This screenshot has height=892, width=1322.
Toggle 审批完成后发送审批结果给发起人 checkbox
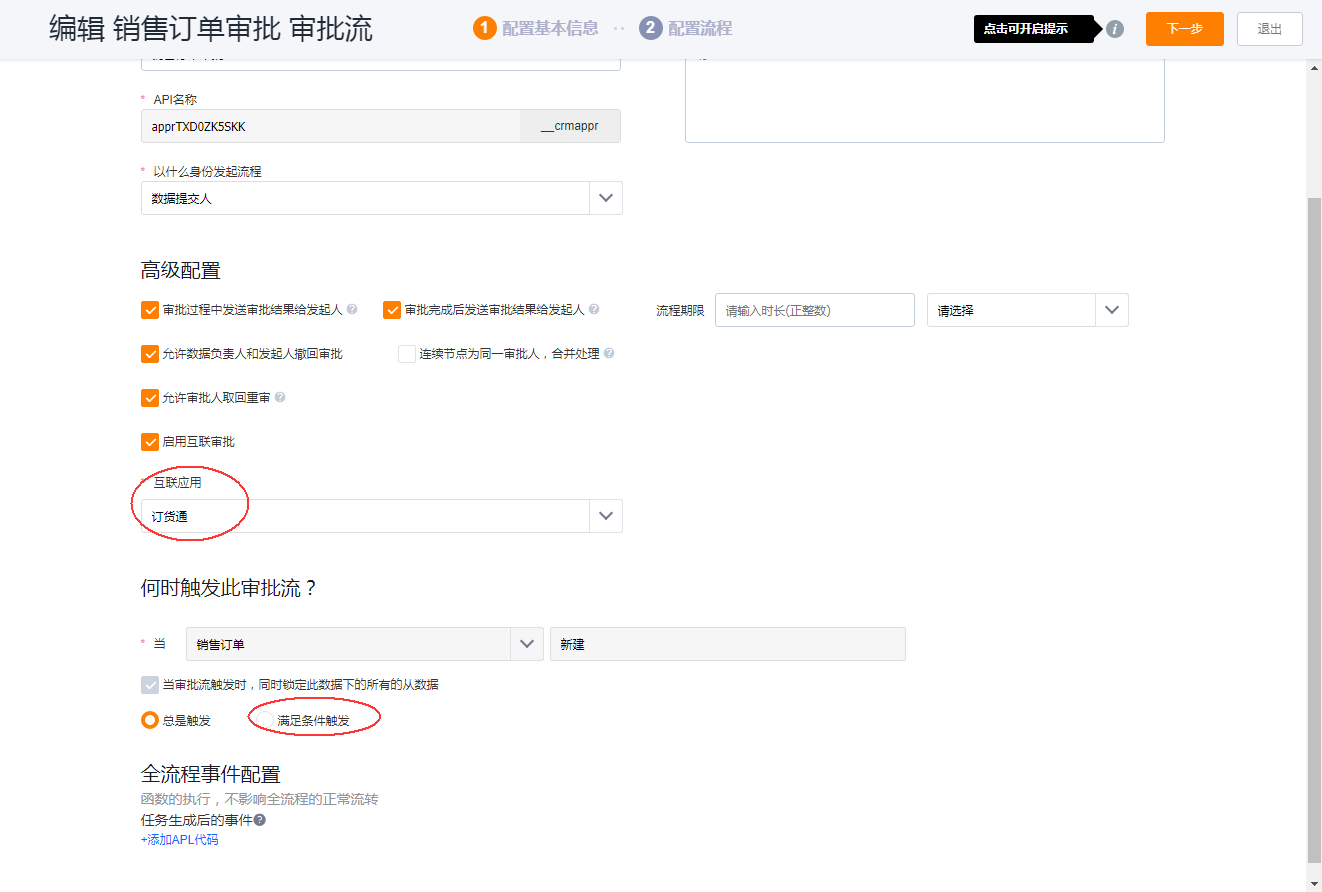pos(392,310)
